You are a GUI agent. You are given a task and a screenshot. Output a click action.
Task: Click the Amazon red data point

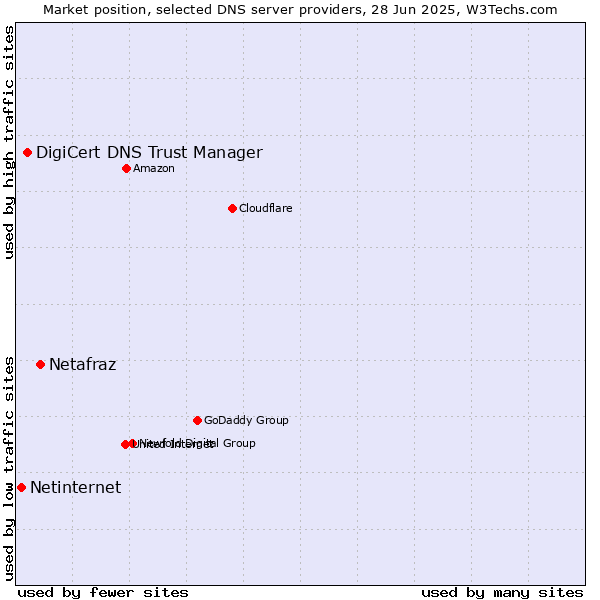click(127, 169)
